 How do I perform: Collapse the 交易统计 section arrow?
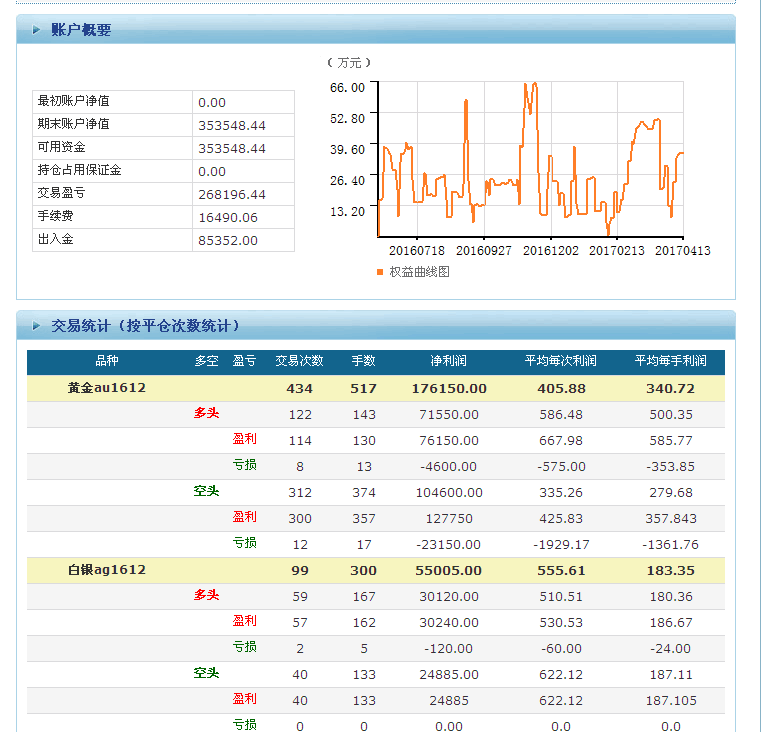pyautogui.click(x=37, y=326)
